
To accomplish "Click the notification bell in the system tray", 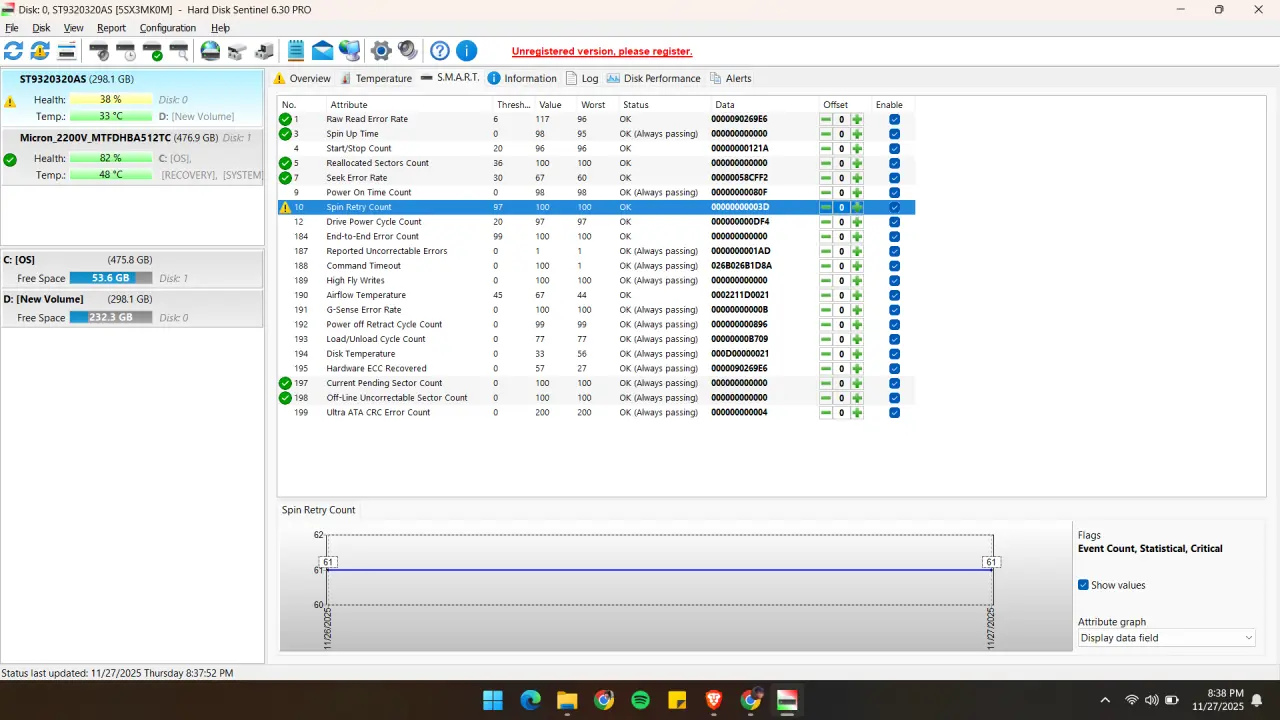I will tap(1257, 700).
